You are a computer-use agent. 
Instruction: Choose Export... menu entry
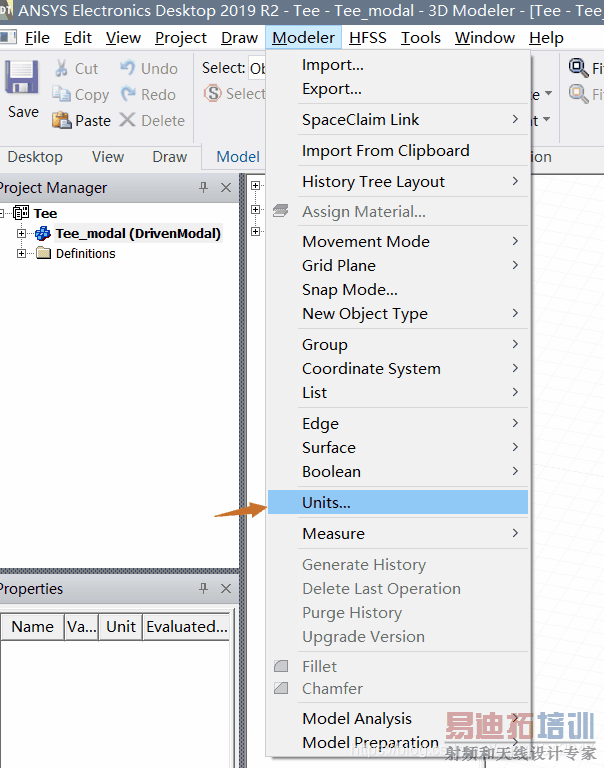pyautogui.click(x=398, y=89)
